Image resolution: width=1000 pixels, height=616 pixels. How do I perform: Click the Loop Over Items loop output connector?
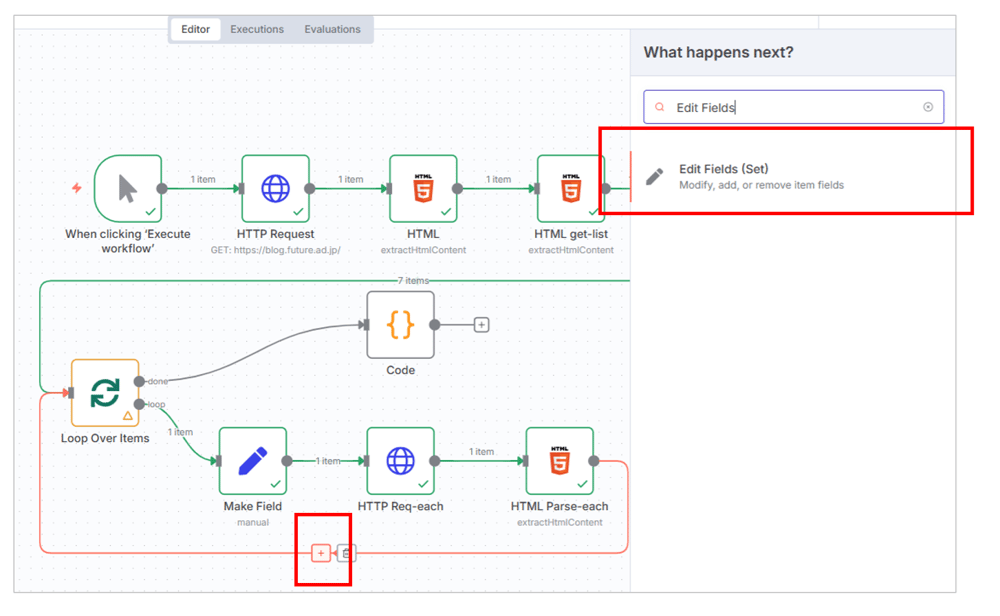click(139, 404)
